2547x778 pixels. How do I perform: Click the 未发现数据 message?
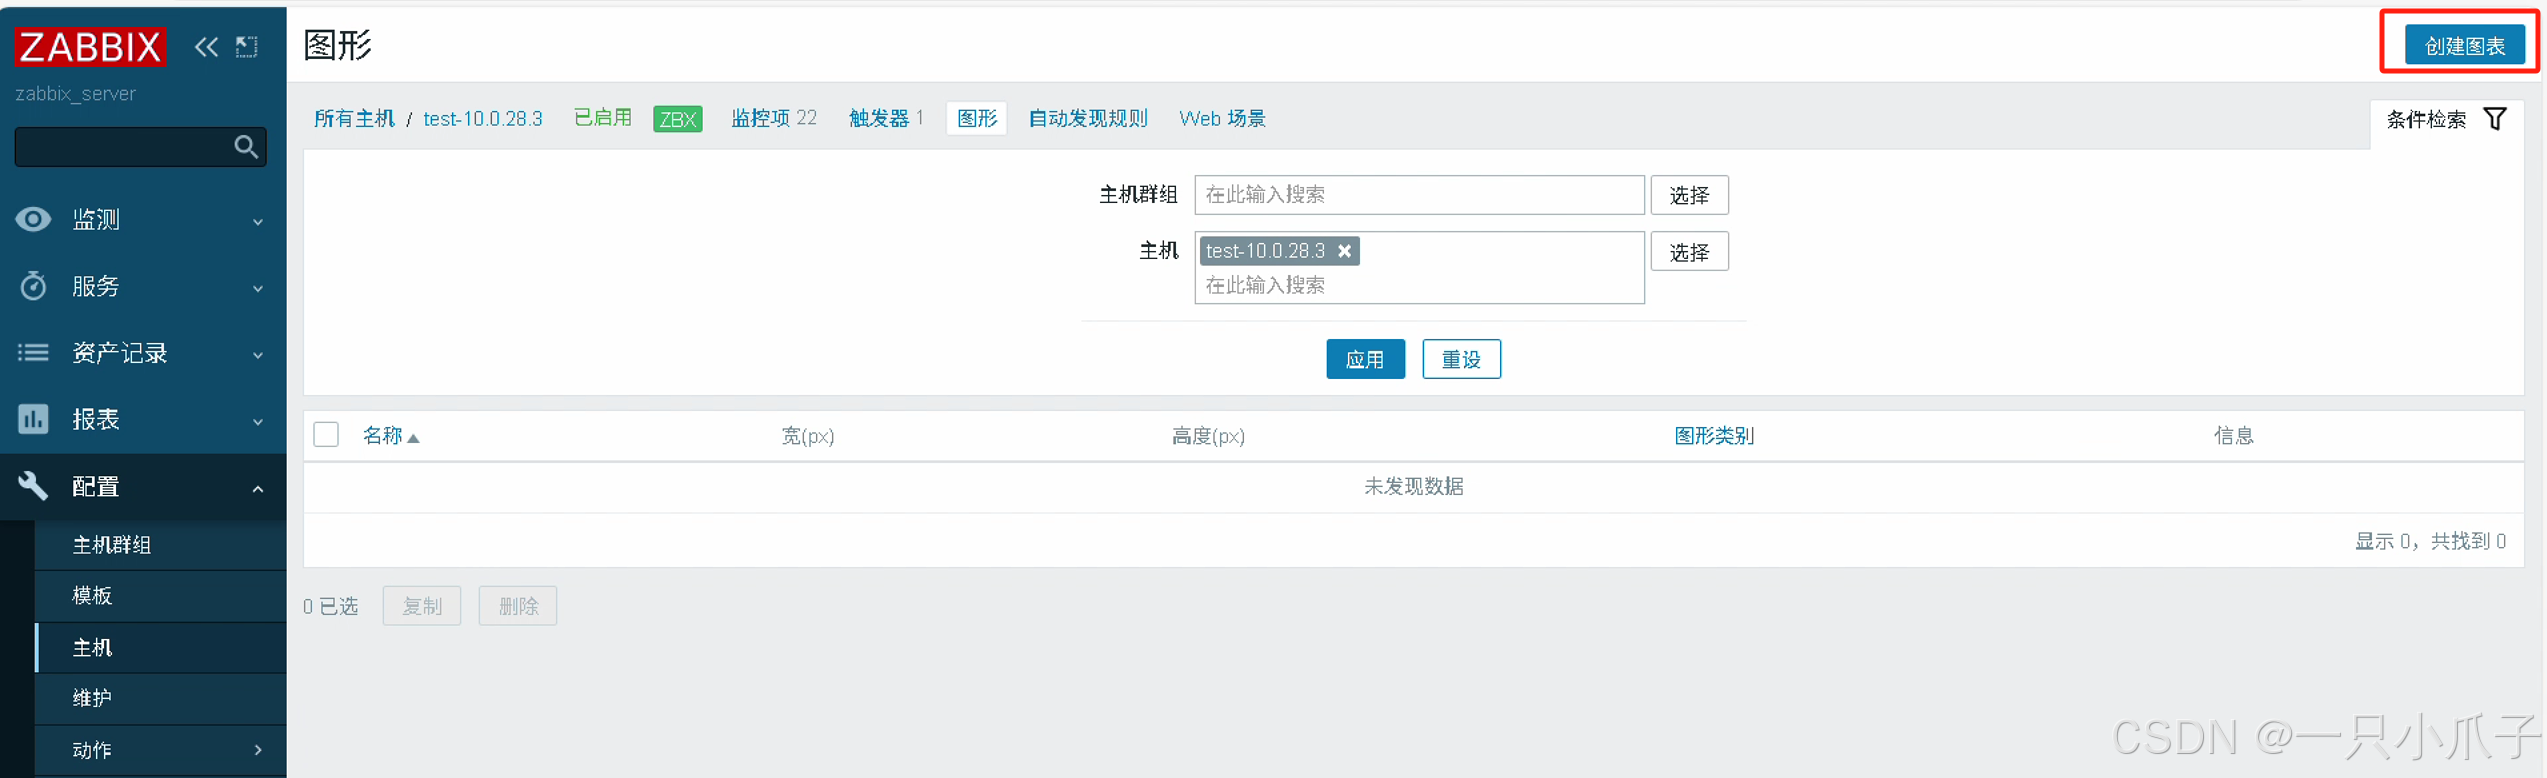1413,487
